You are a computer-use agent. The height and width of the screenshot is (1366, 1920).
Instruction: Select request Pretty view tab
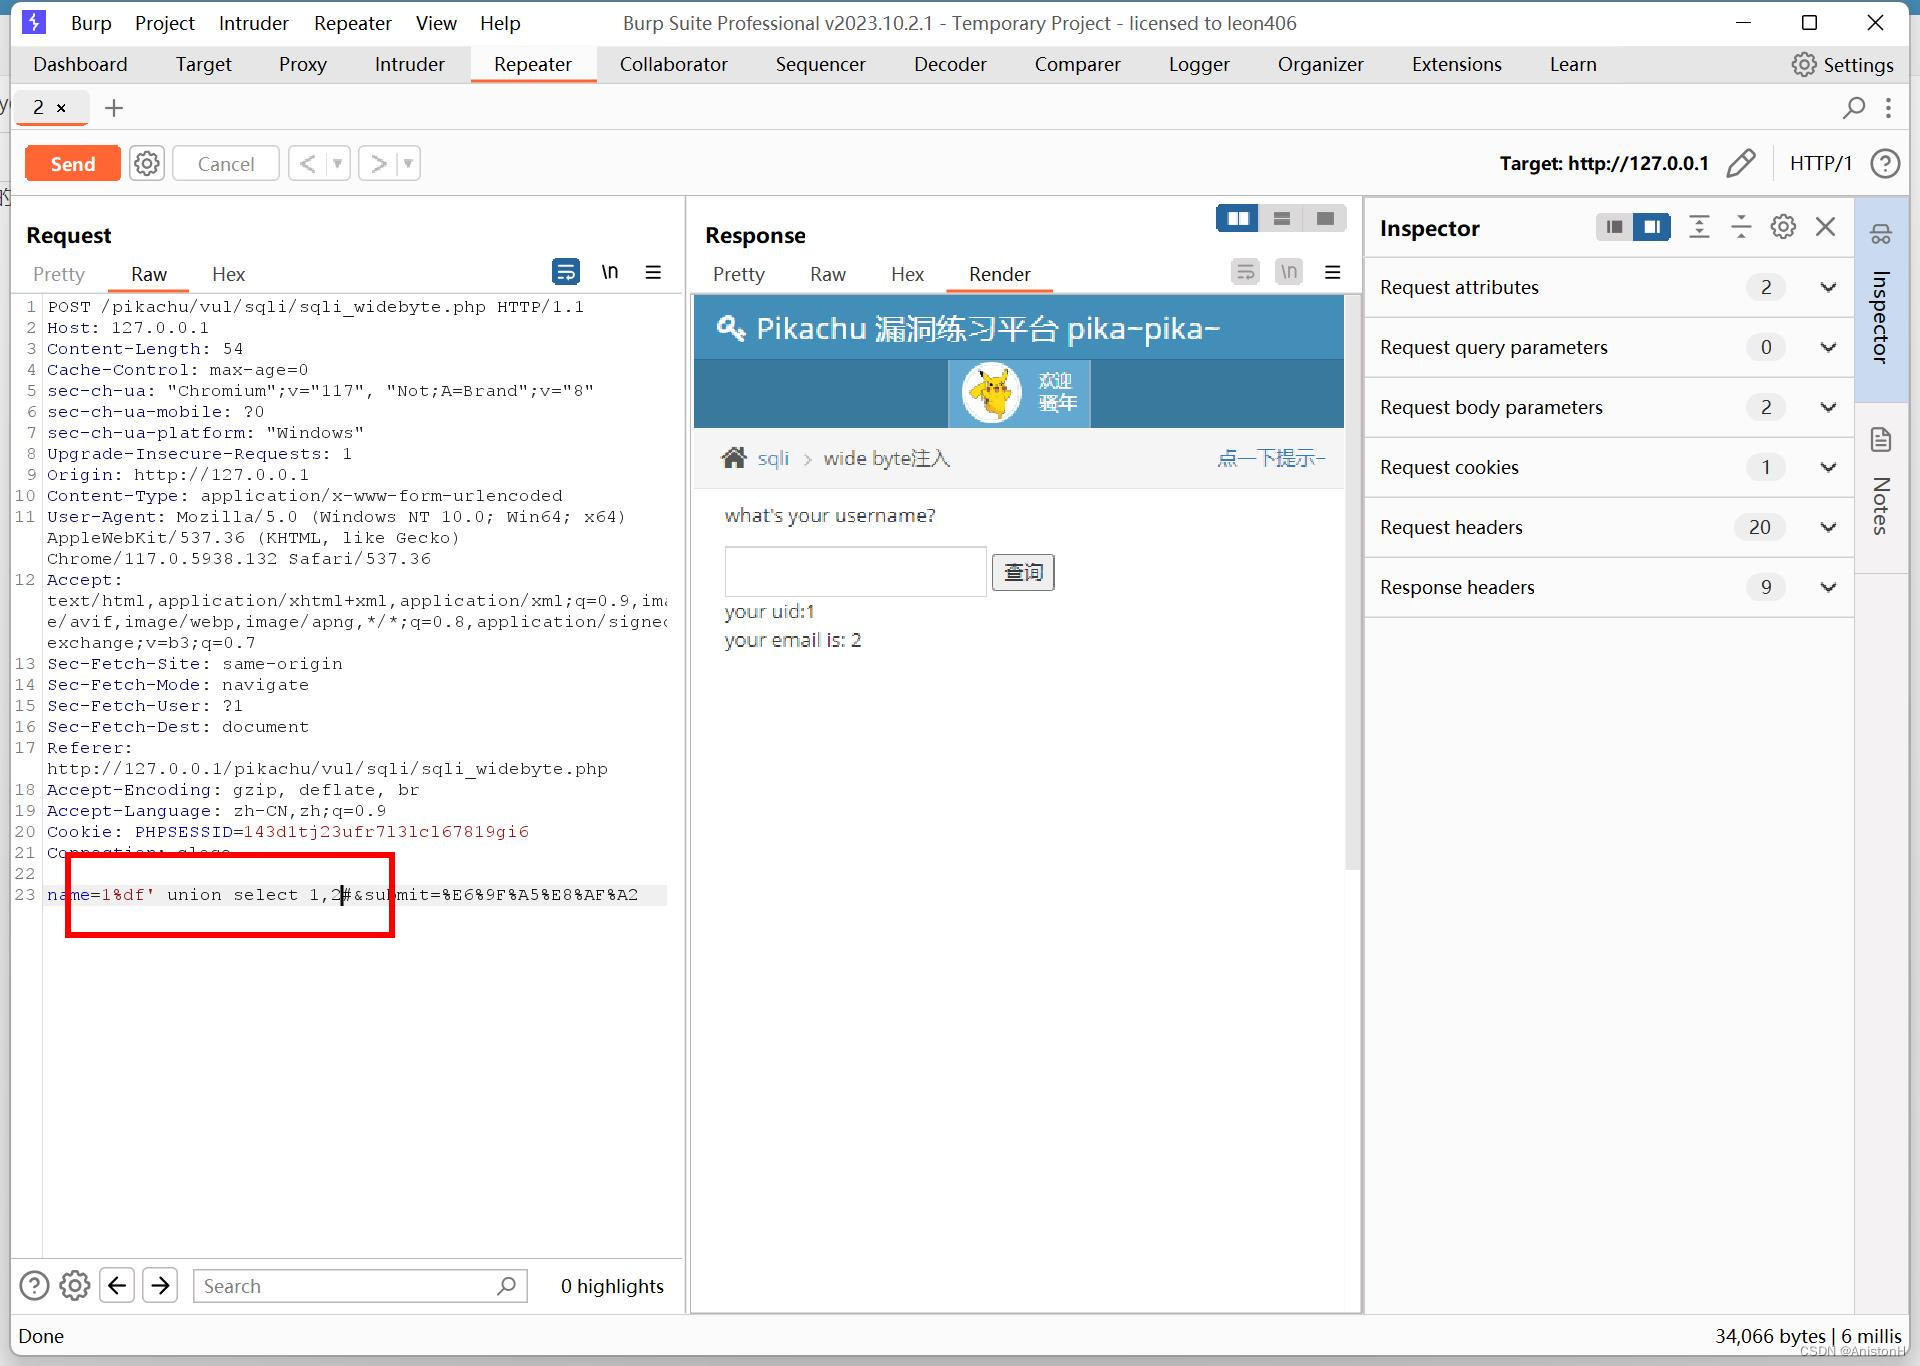[59, 274]
